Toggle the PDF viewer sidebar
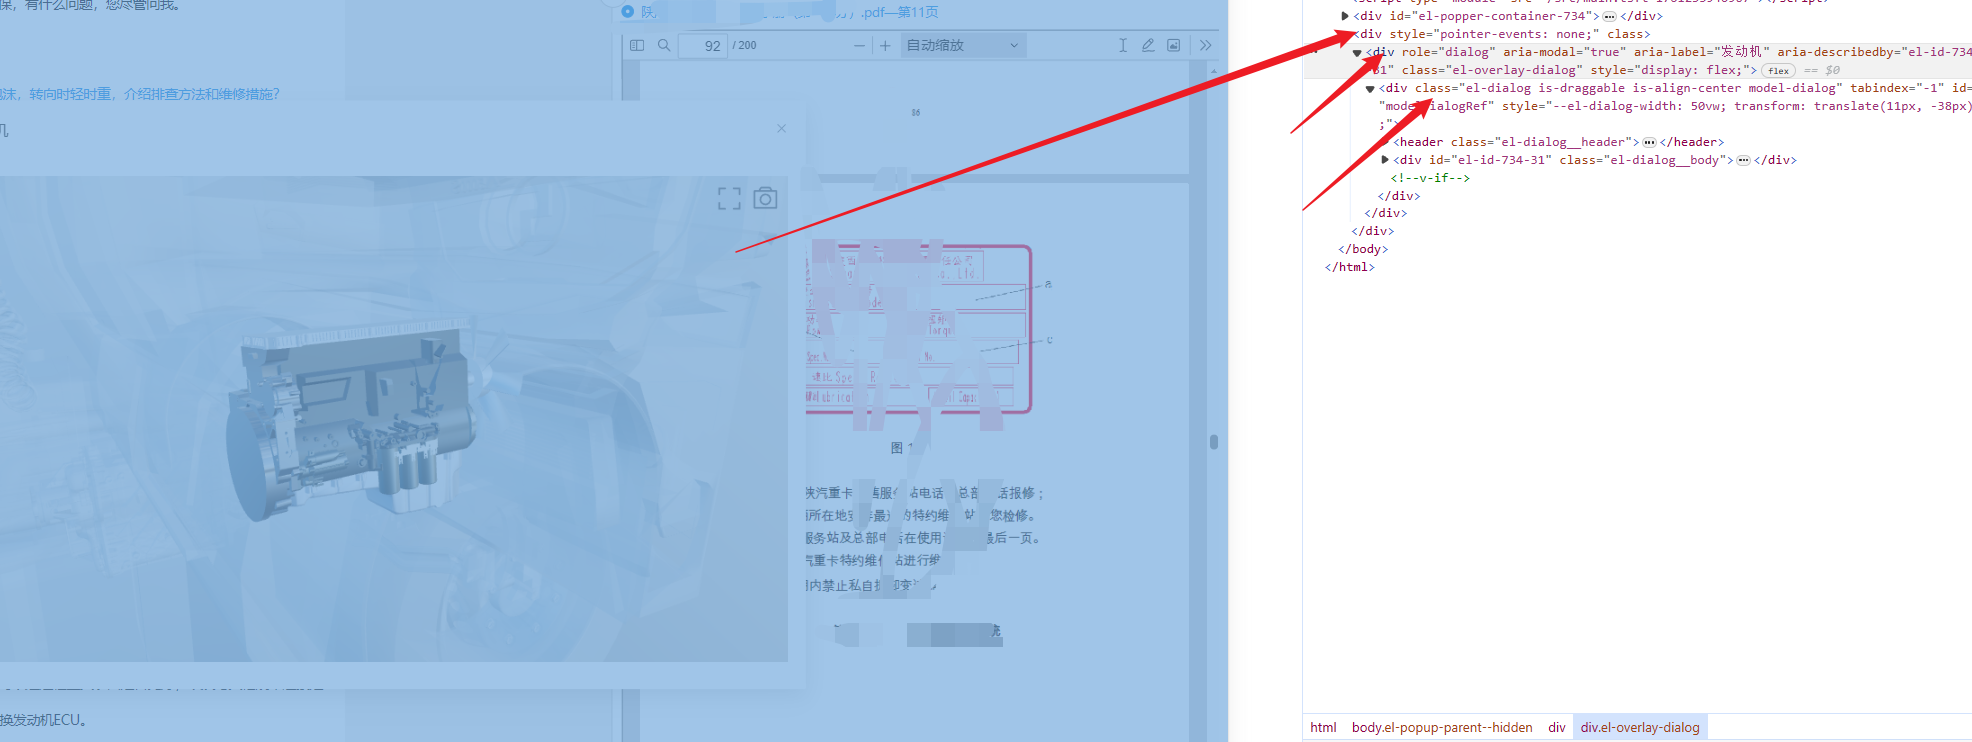Image resolution: width=1972 pixels, height=742 pixels. [637, 45]
